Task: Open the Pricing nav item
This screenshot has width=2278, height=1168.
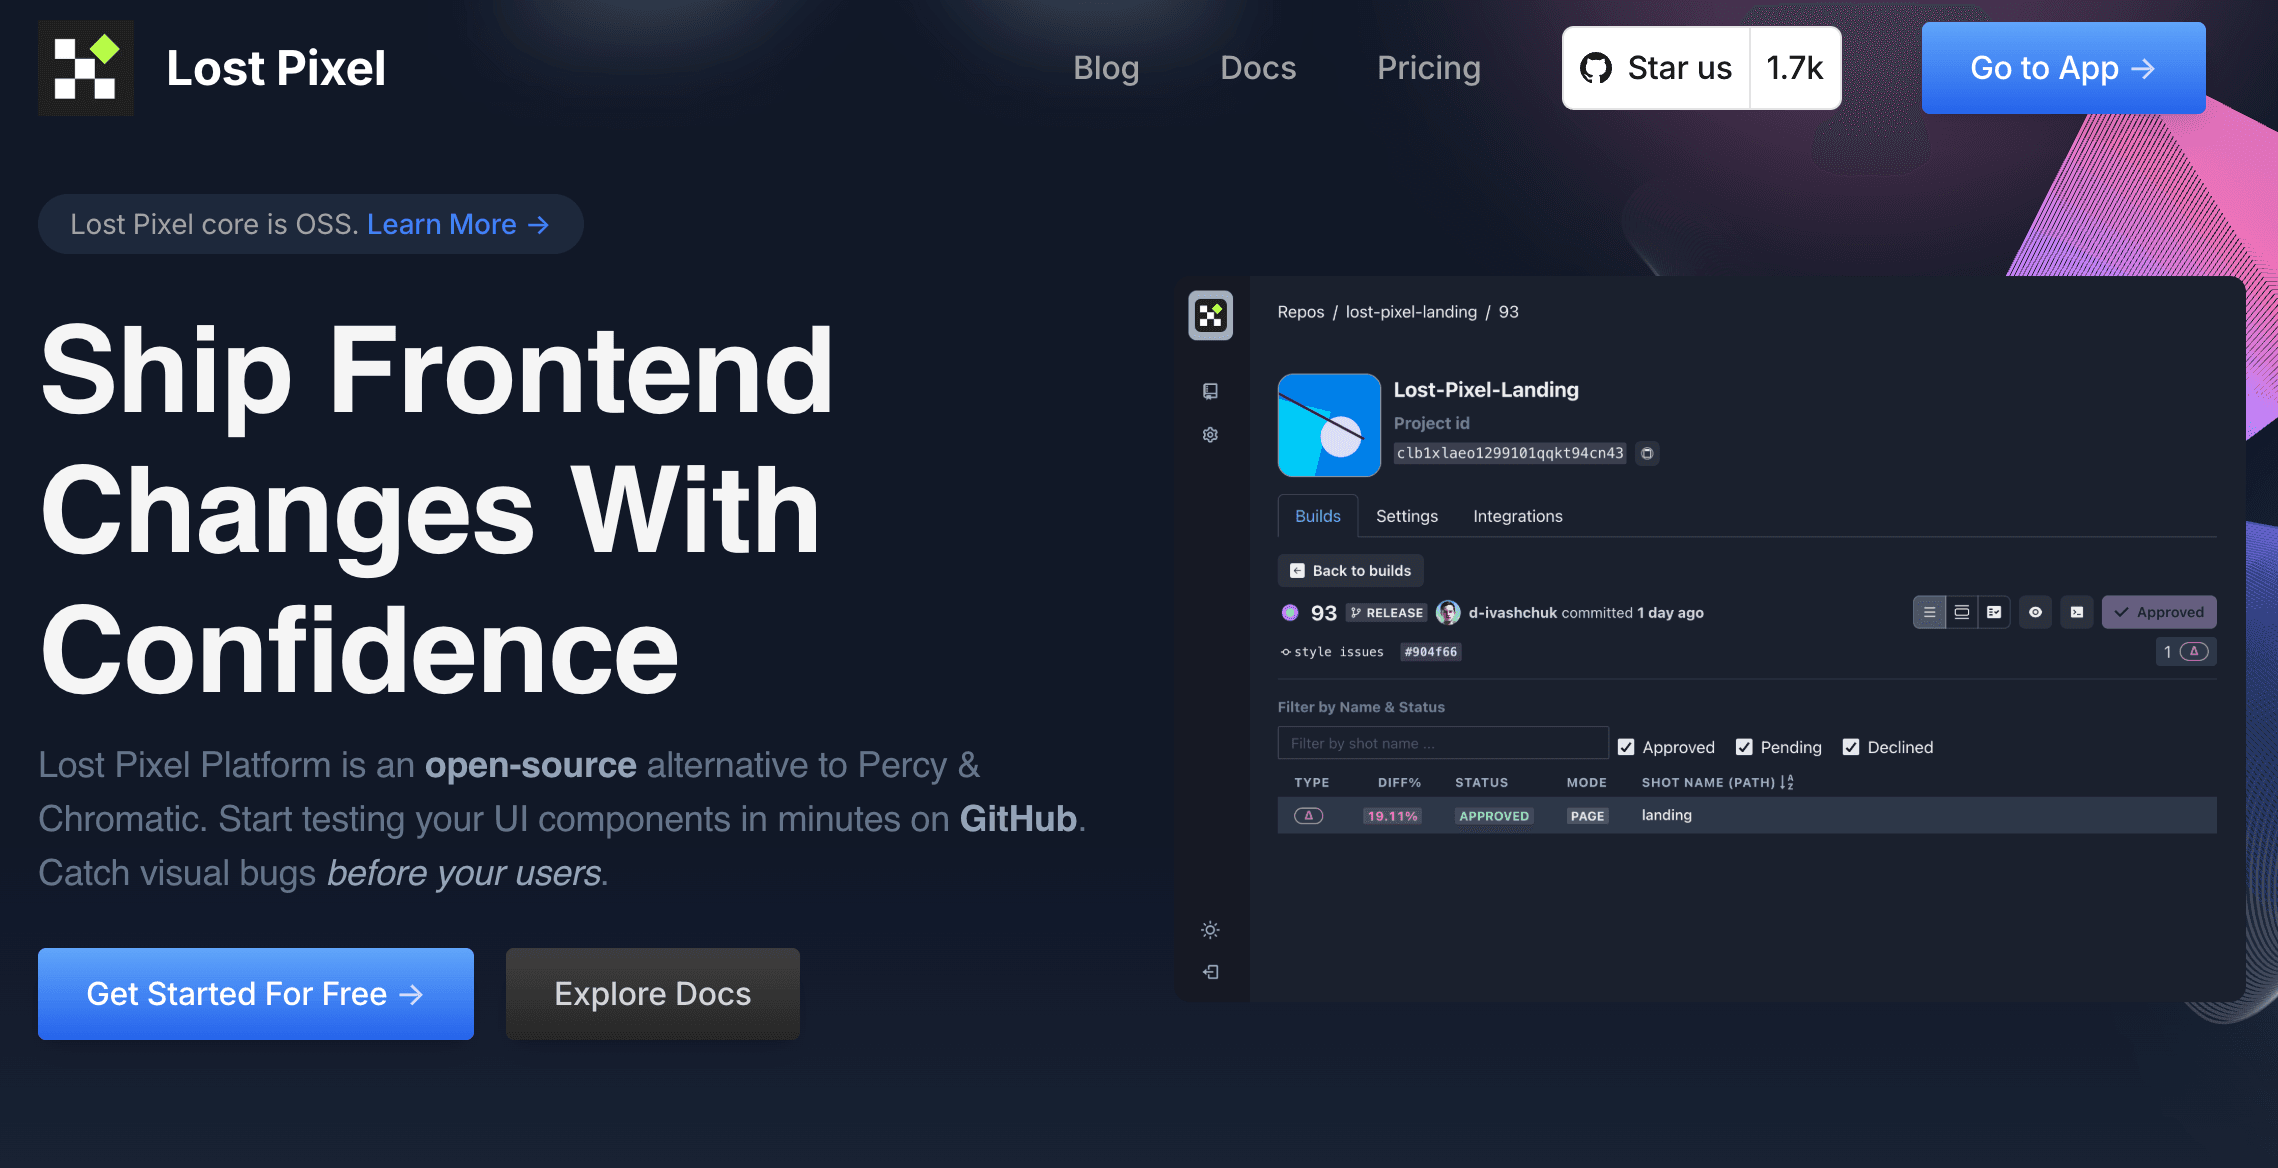Action: tap(1429, 68)
